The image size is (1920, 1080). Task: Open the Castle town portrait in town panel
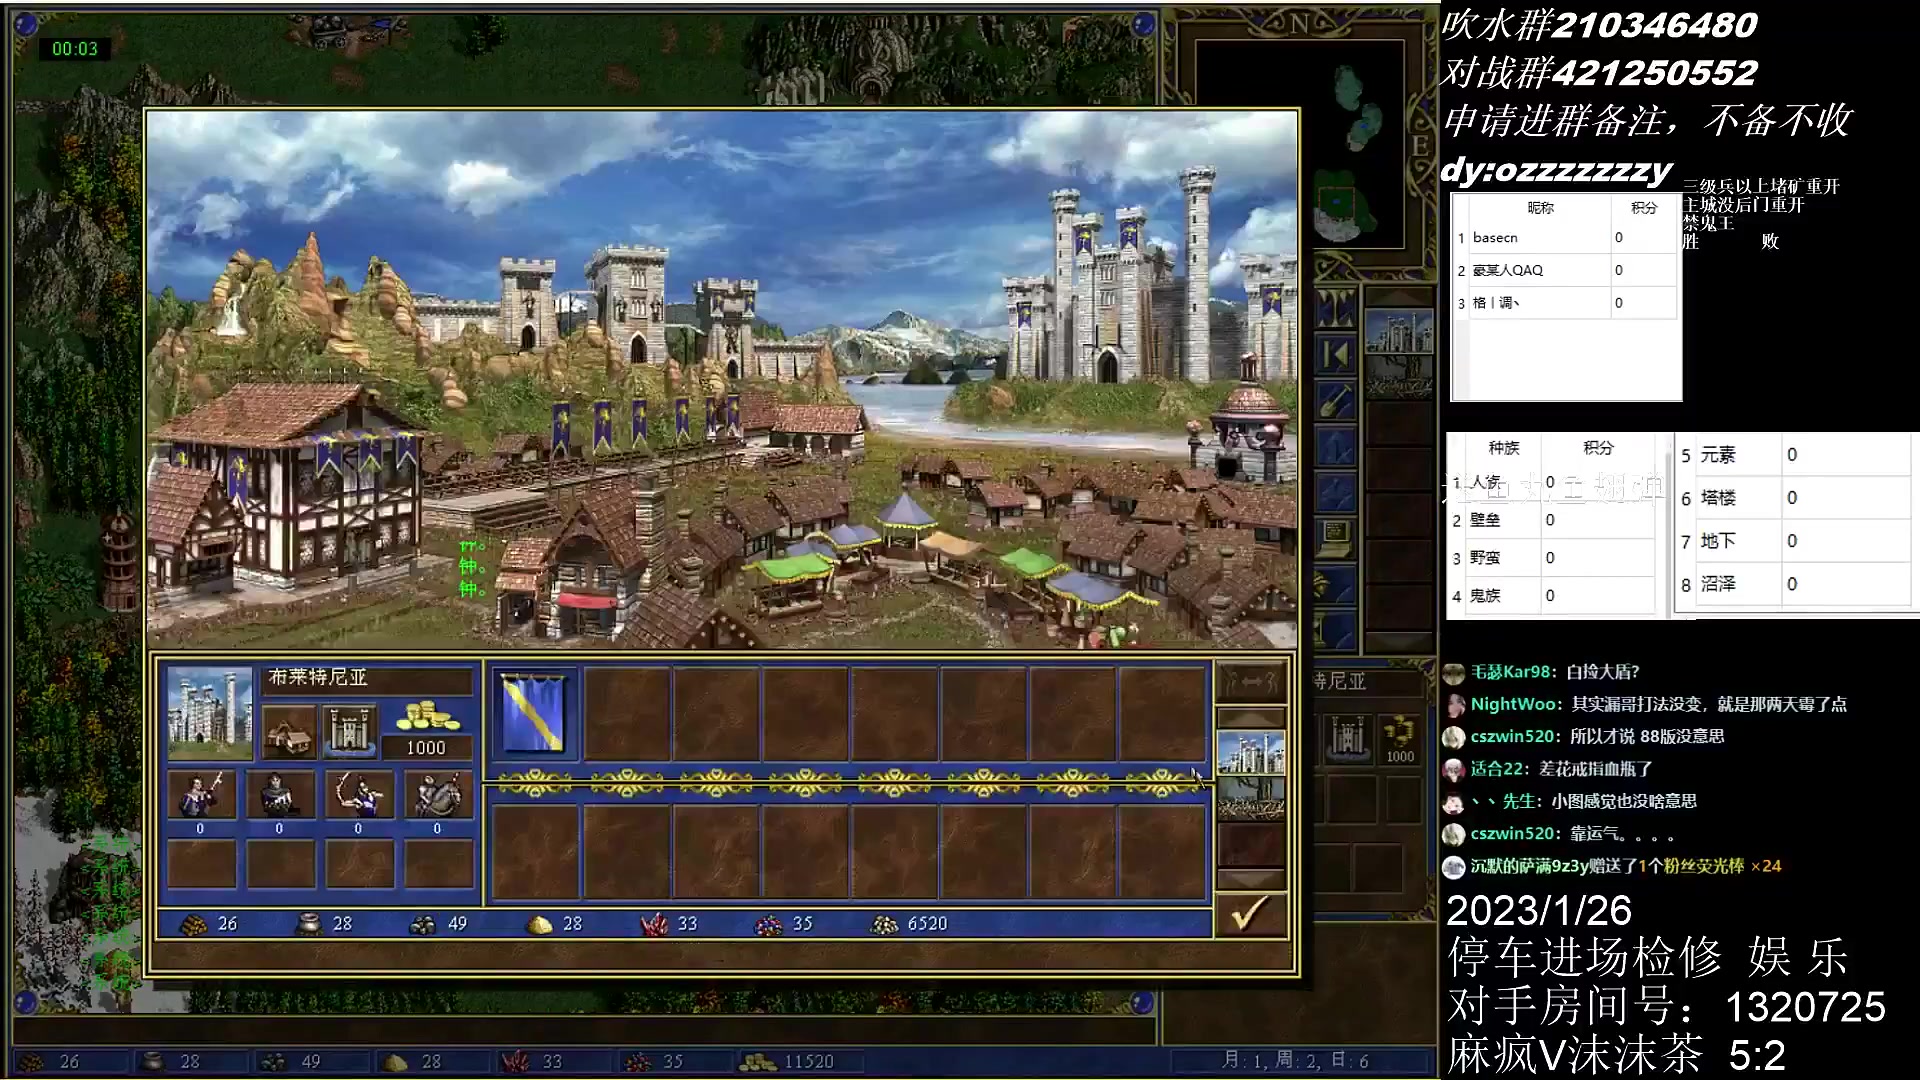coord(210,713)
